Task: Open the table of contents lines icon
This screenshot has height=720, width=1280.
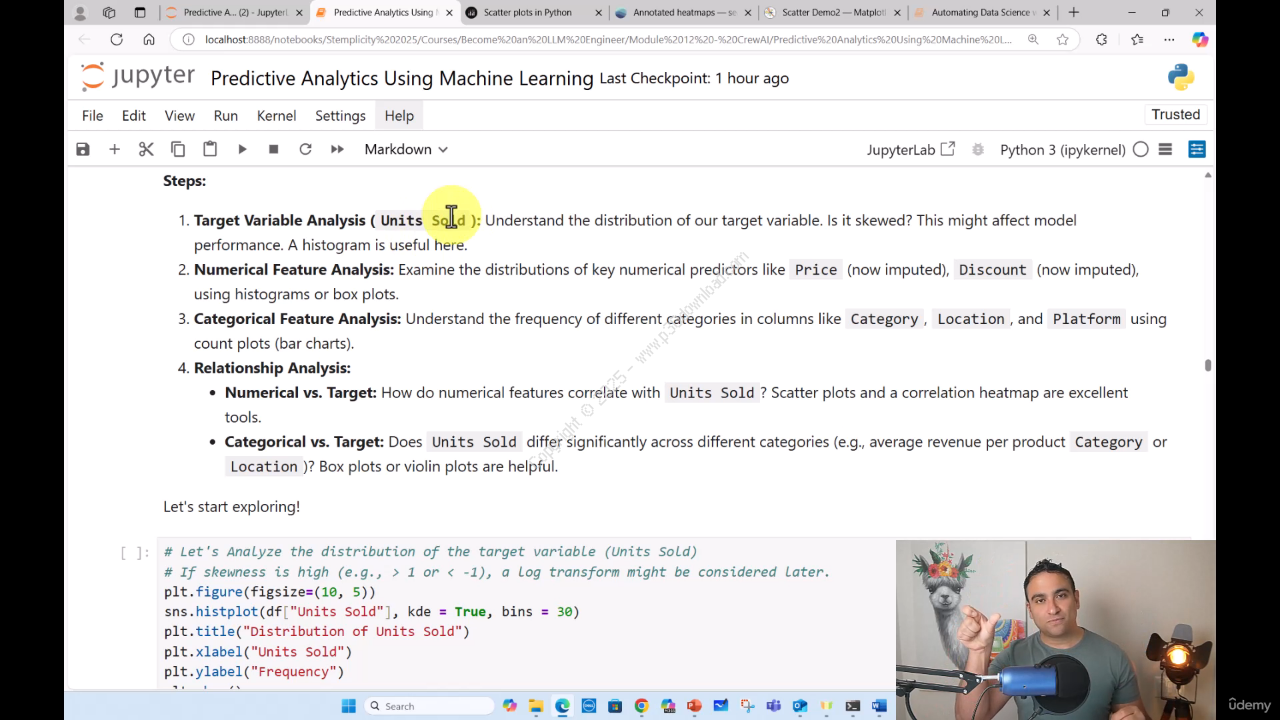Action: pyautogui.click(x=1165, y=149)
